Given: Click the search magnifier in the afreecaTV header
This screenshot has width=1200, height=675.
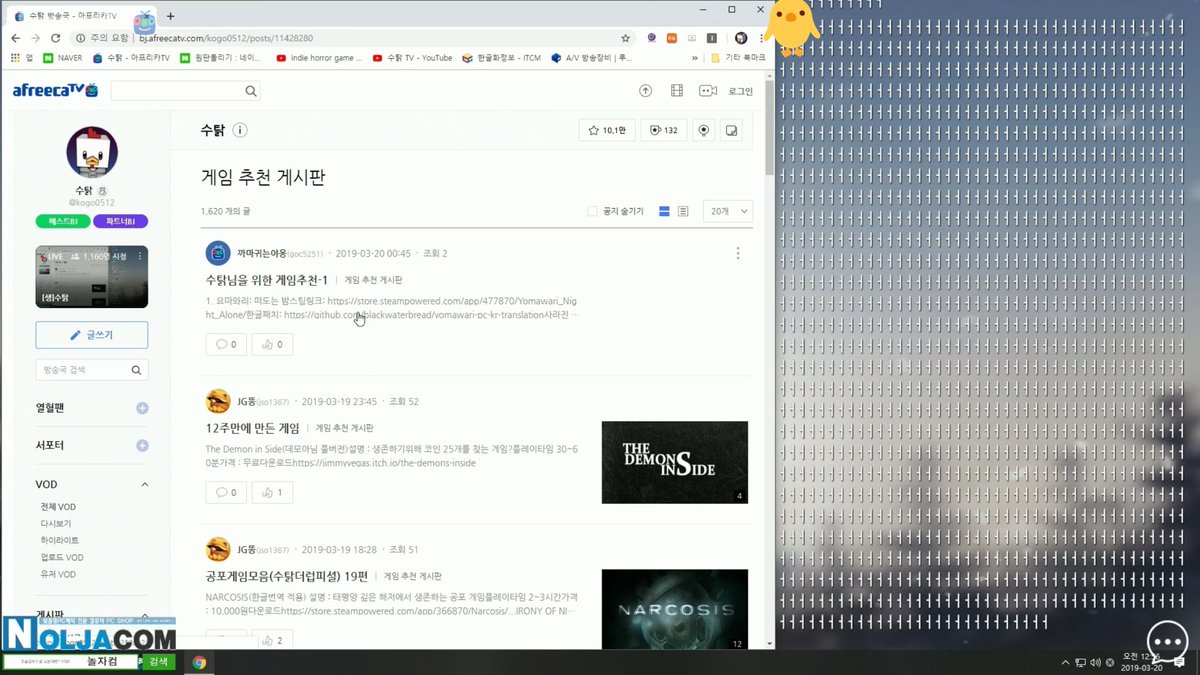Looking at the screenshot, I should [x=251, y=91].
